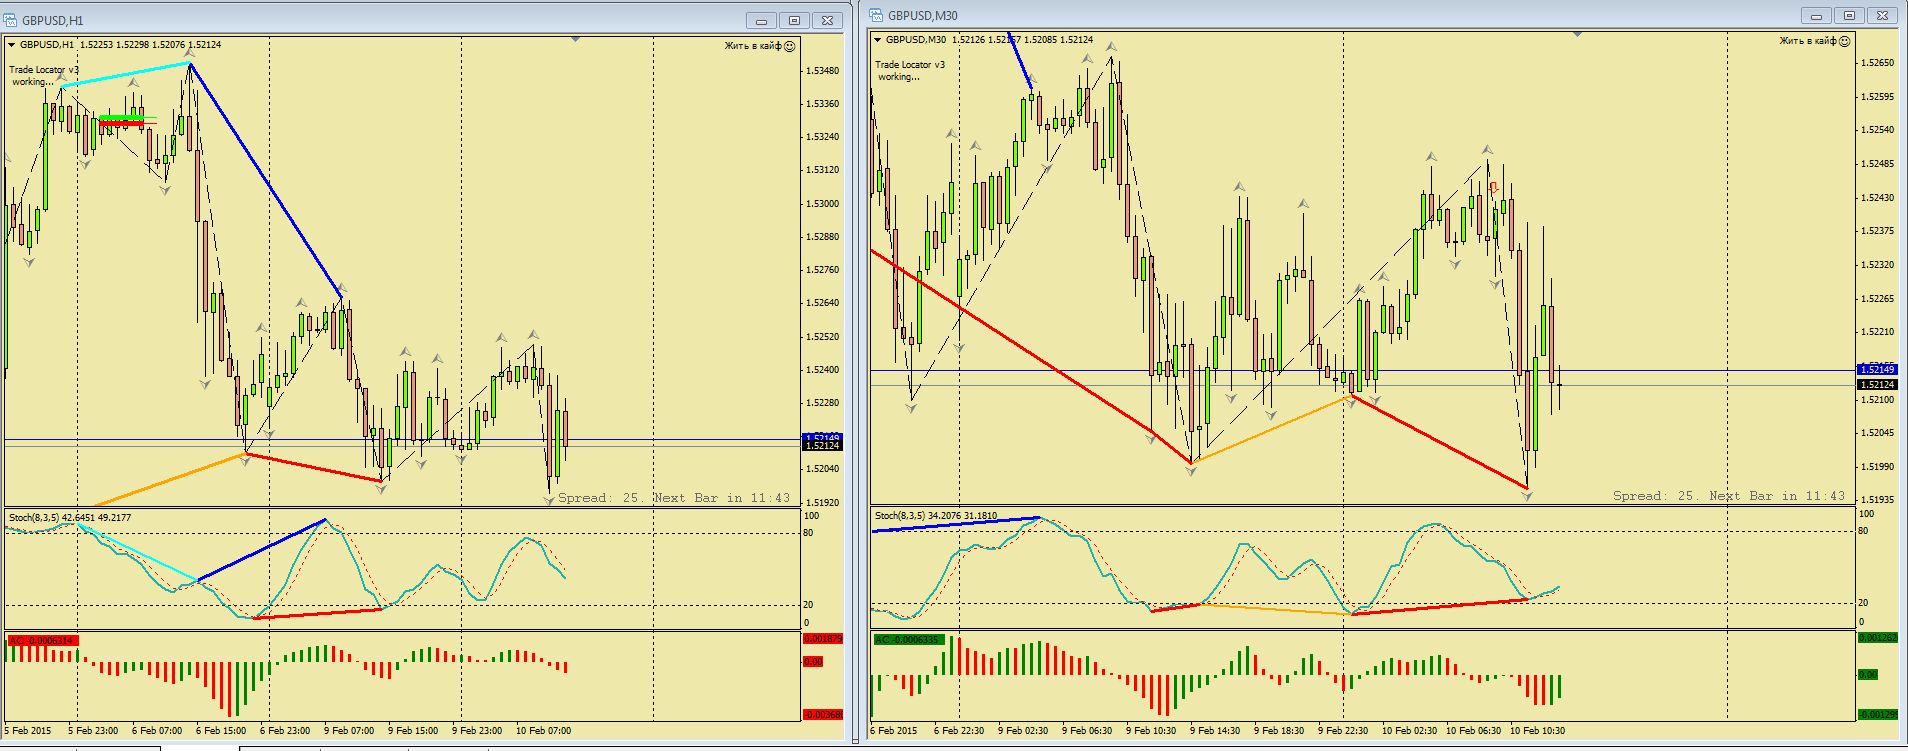Click the chart icon in GBPUSD,M30 title bar
This screenshot has height=751, width=1908.
click(876, 15)
